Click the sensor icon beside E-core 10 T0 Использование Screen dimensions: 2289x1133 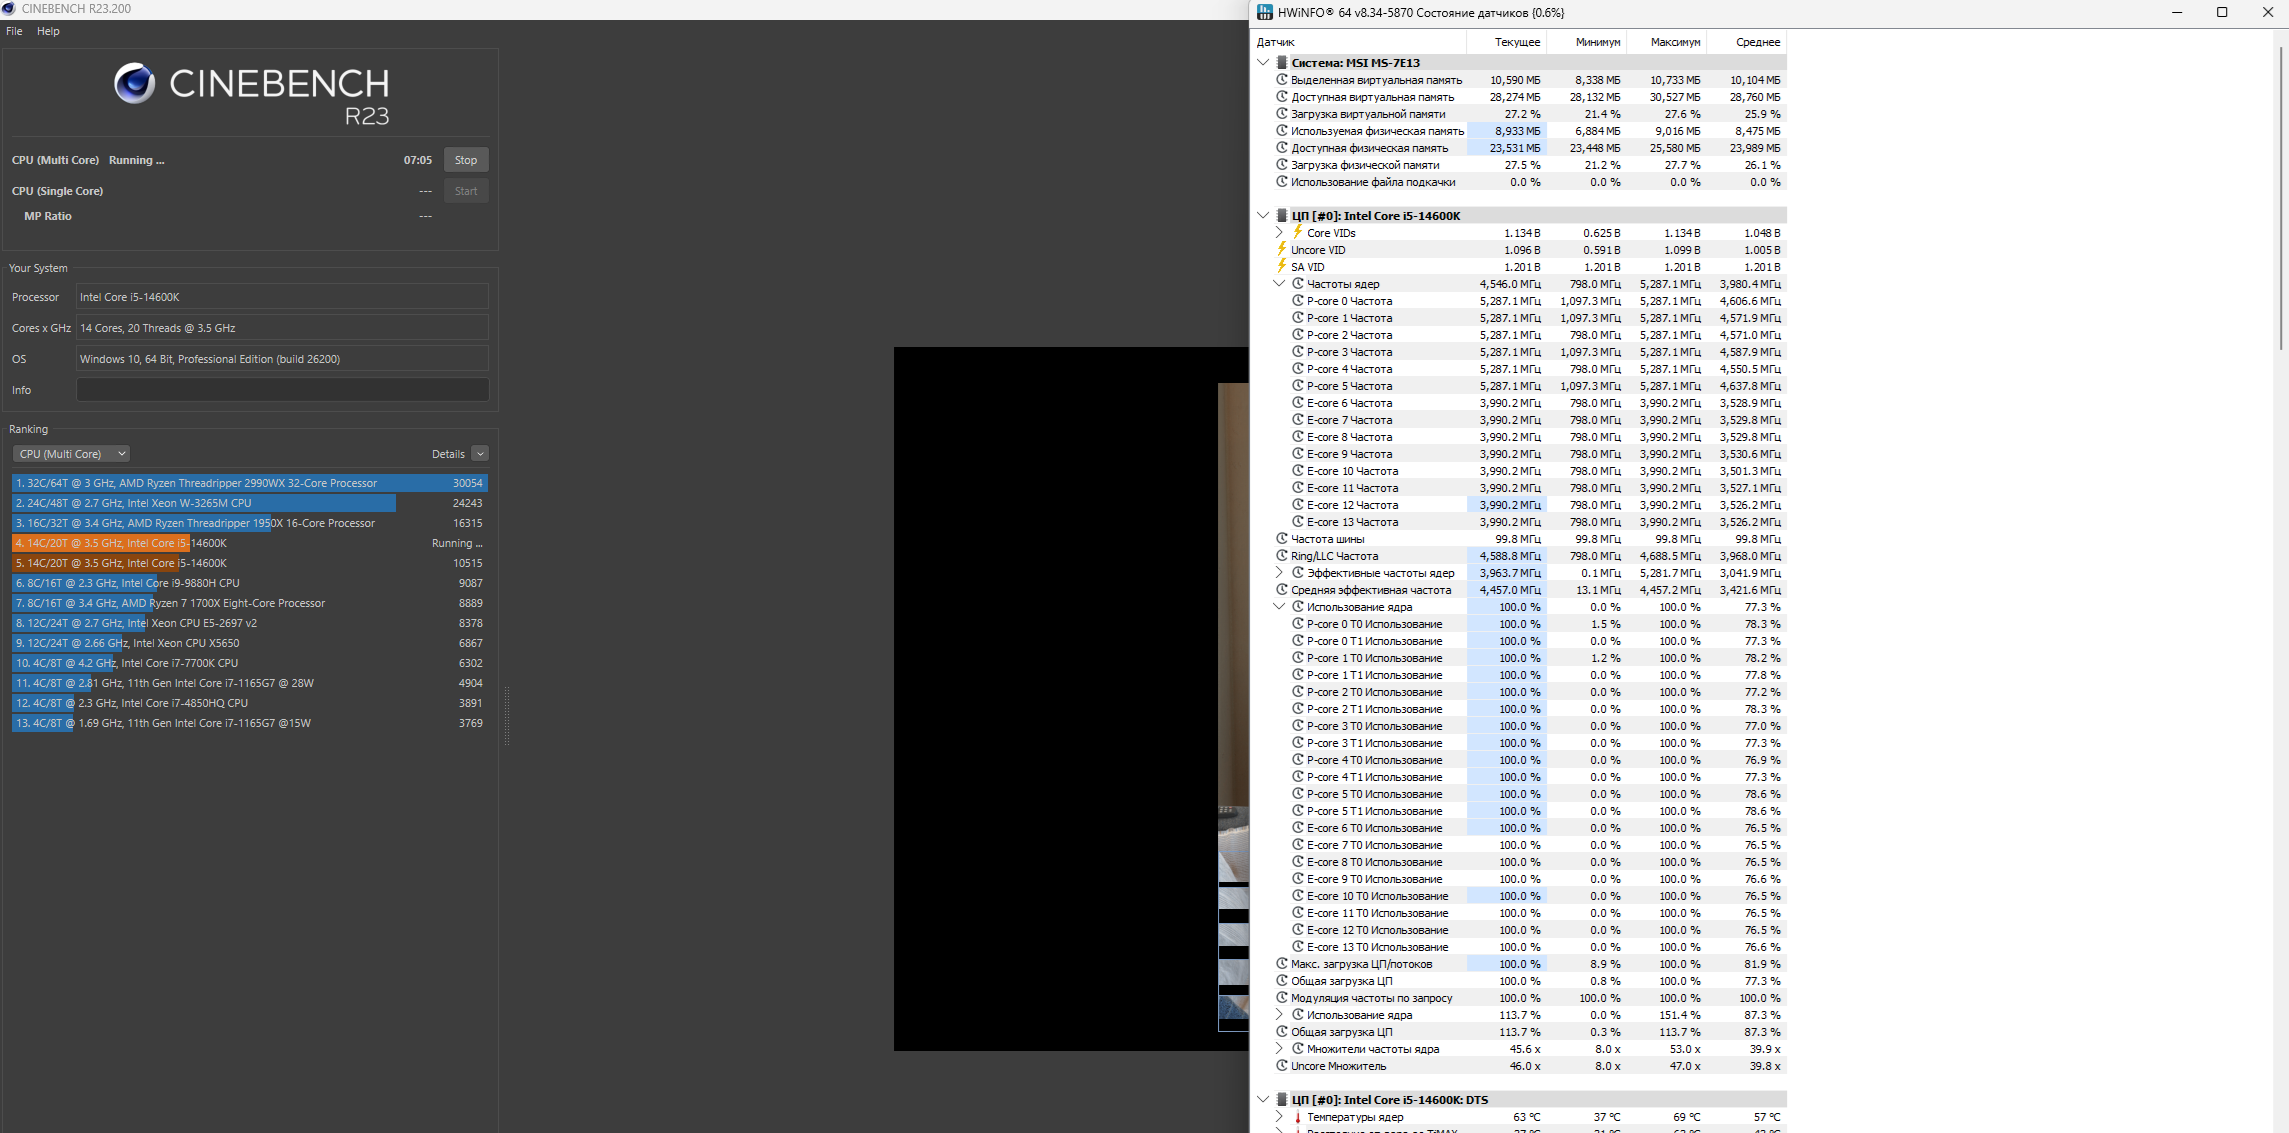point(1298,895)
